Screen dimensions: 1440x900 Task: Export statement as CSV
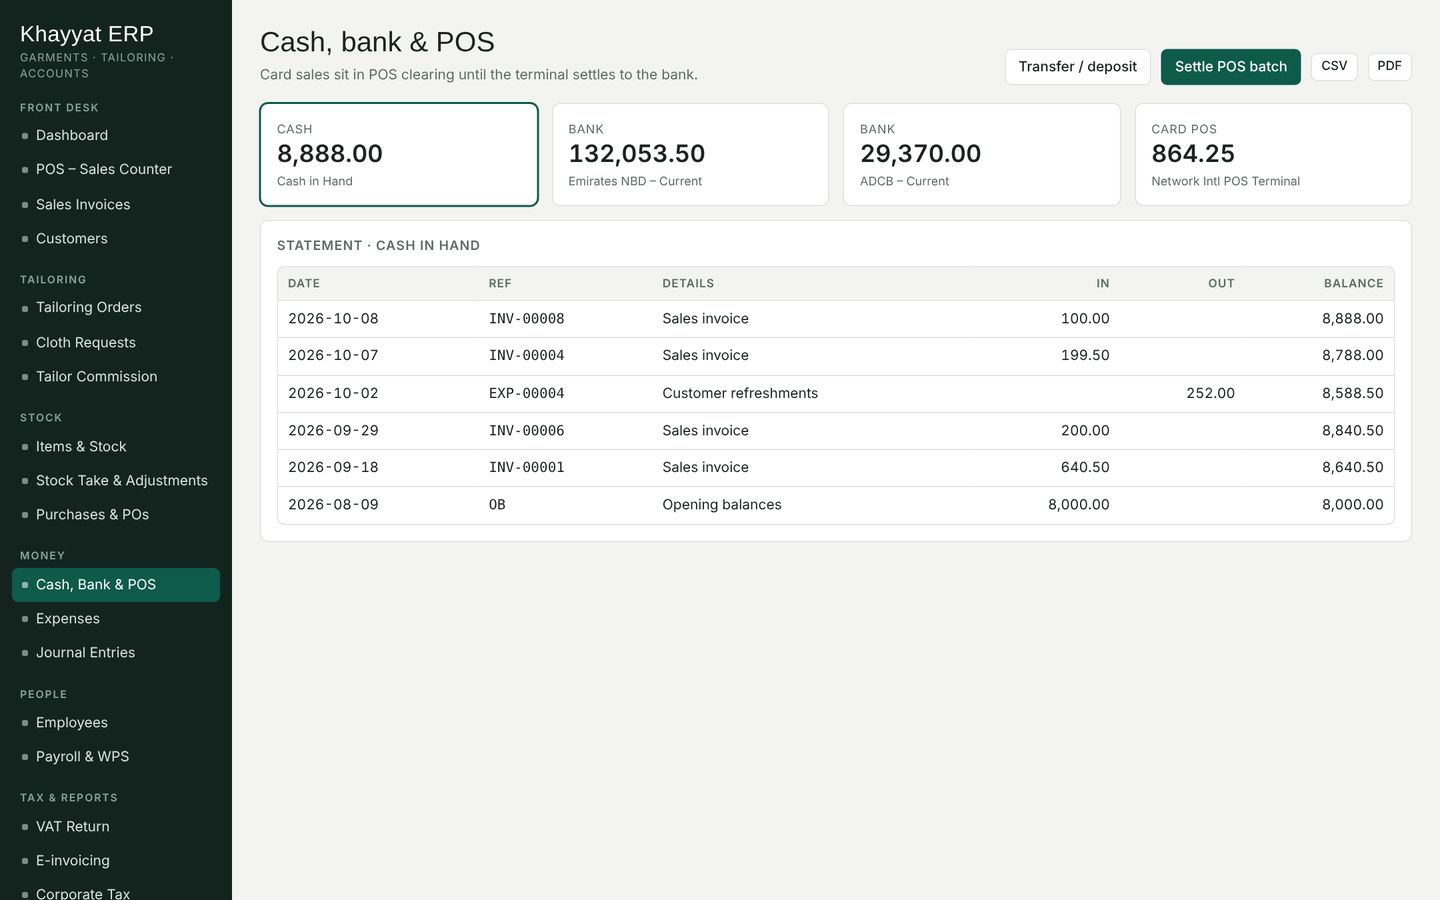click(1334, 66)
